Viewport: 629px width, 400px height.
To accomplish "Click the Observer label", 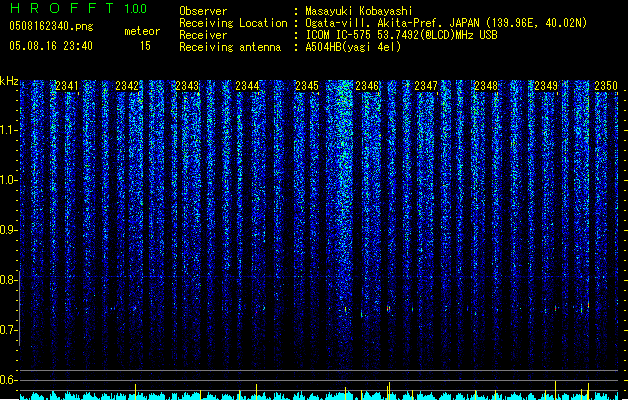I will (x=203, y=11).
